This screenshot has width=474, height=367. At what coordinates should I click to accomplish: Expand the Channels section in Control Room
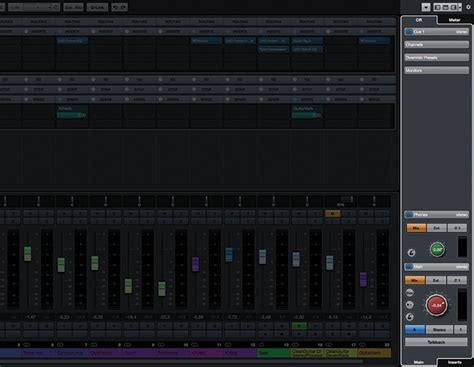click(x=436, y=45)
